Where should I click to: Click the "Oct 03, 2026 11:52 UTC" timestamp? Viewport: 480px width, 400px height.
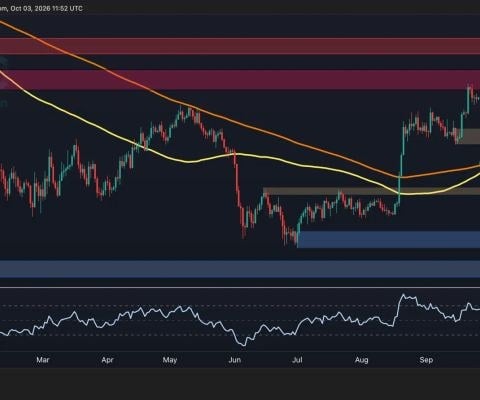tap(47, 8)
